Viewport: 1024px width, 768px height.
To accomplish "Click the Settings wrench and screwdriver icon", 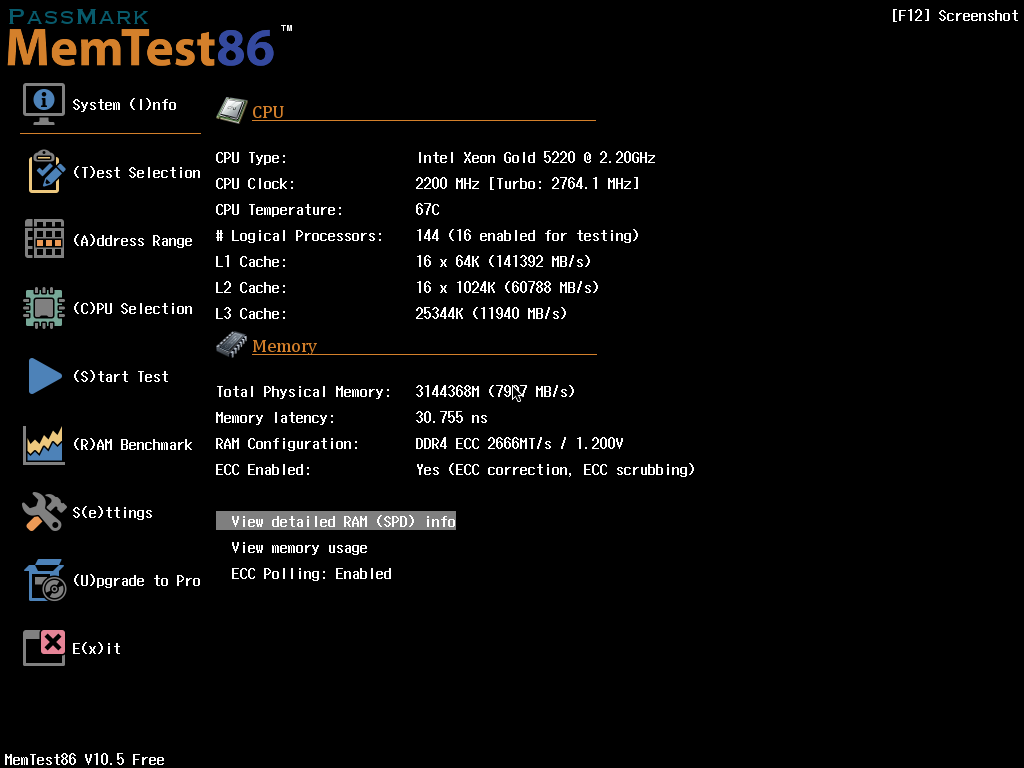I will point(44,511).
